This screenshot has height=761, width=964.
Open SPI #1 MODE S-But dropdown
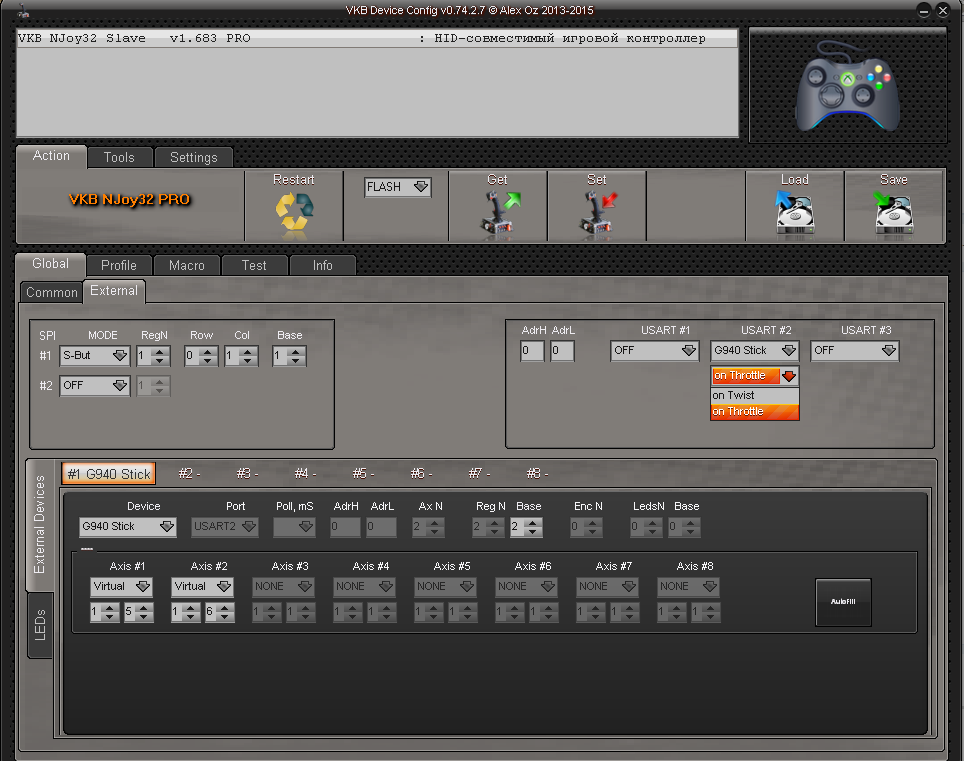click(x=95, y=355)
